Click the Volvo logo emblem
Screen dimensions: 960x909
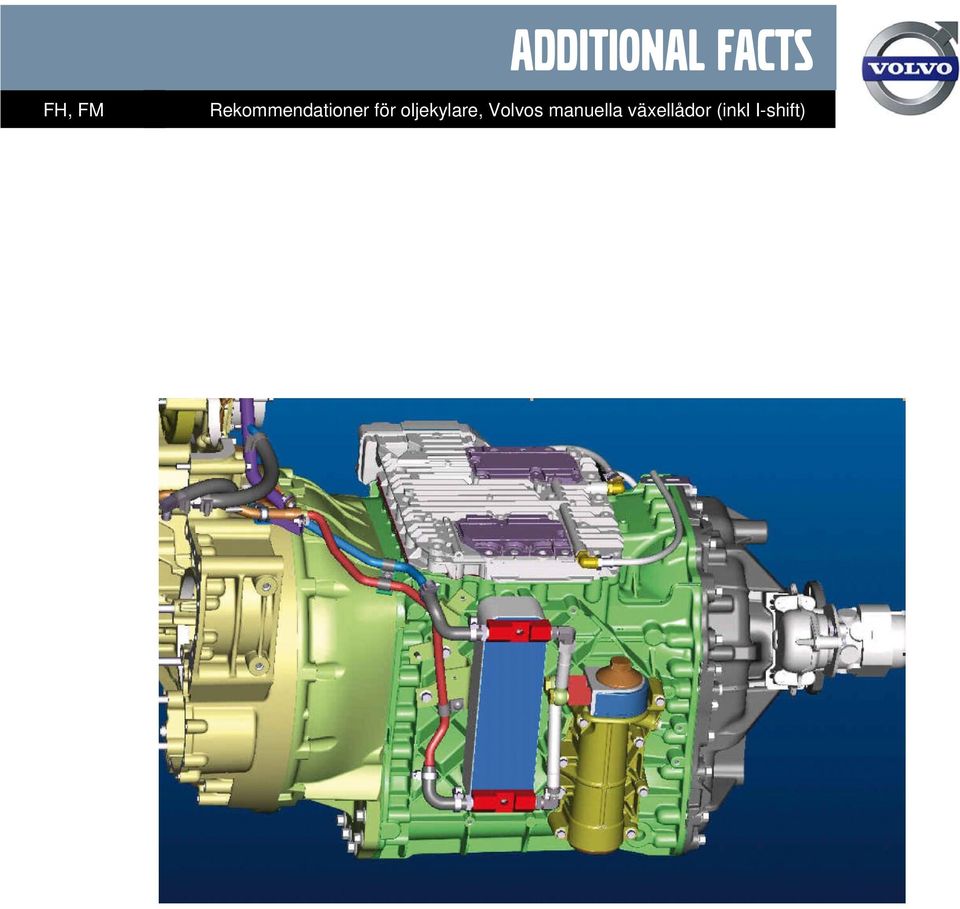[910, 66]
